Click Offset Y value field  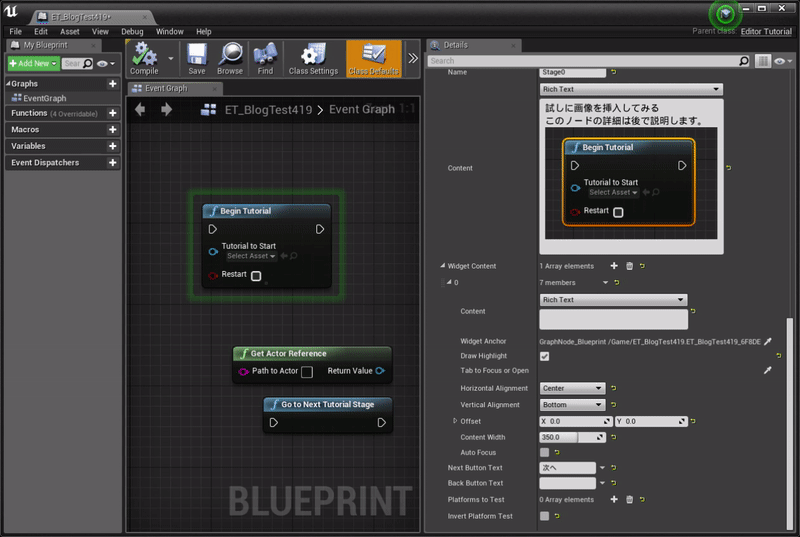[651, 421]
